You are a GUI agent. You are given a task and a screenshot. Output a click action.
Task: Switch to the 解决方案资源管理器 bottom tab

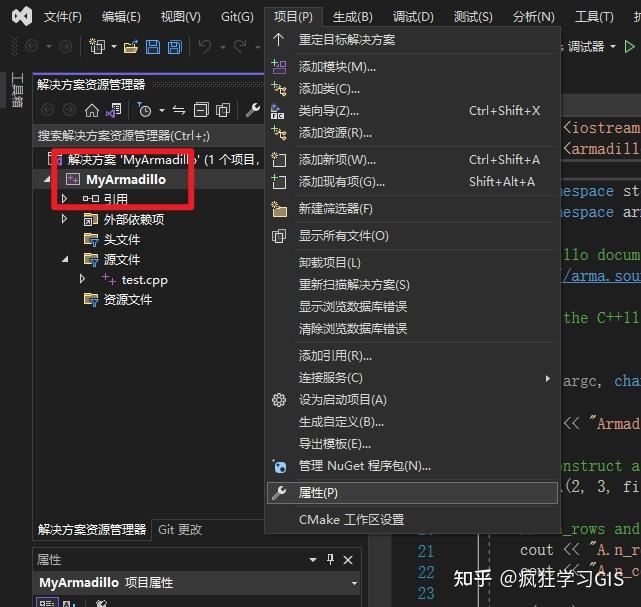coord(92,530)
